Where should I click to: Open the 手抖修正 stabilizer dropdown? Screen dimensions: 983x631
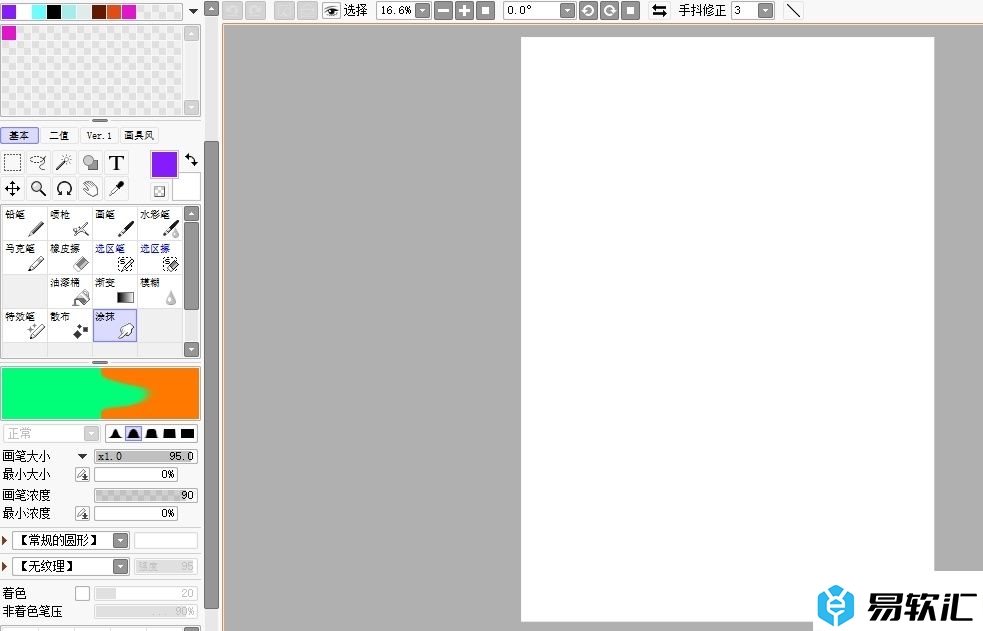tap(765, 11)
